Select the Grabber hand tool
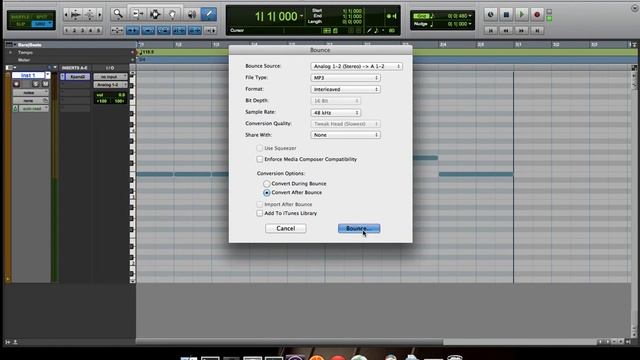The height and width of the screenshot is (360, 640). coord(172,14)
